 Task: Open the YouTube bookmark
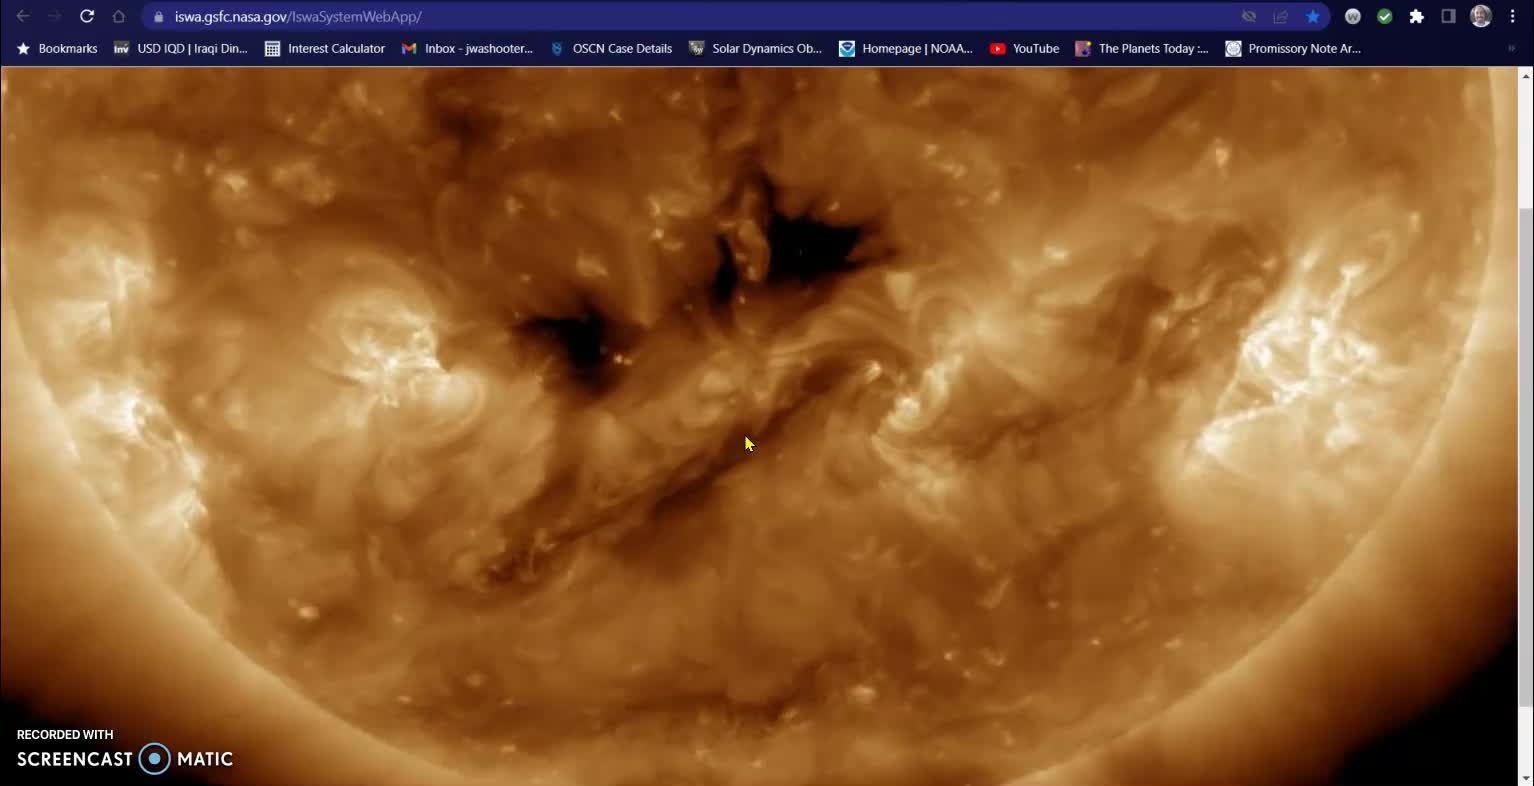tap(1024, 48)
